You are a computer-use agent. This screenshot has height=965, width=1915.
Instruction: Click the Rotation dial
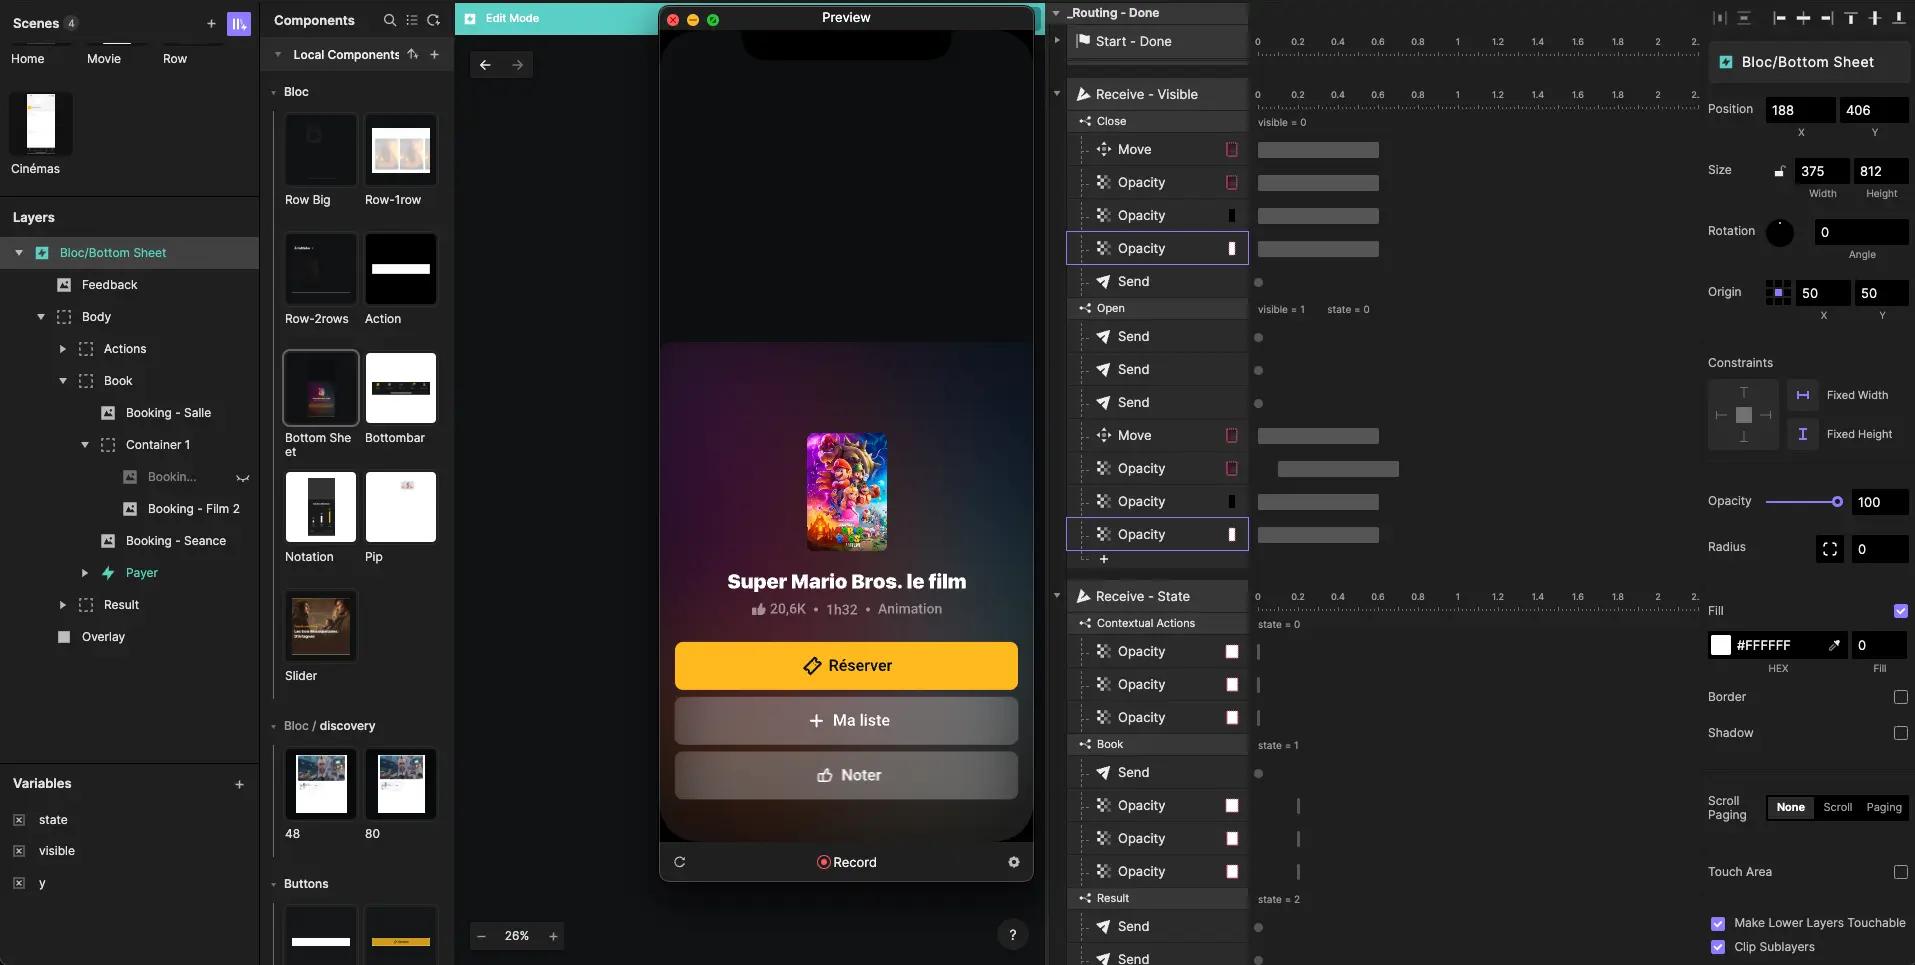(1780, 233)
